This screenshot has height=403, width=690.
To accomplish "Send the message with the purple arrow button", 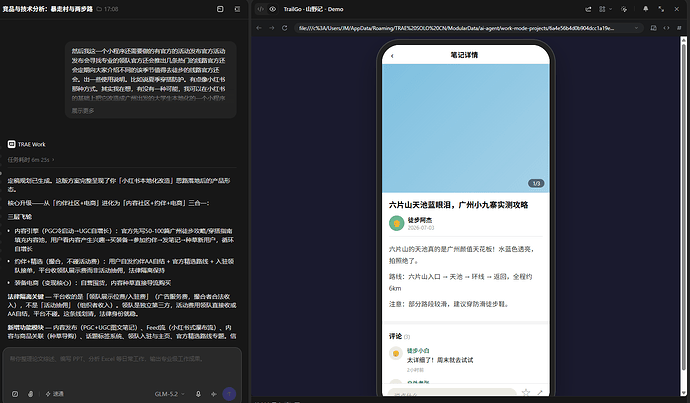I will click(229, 394).
